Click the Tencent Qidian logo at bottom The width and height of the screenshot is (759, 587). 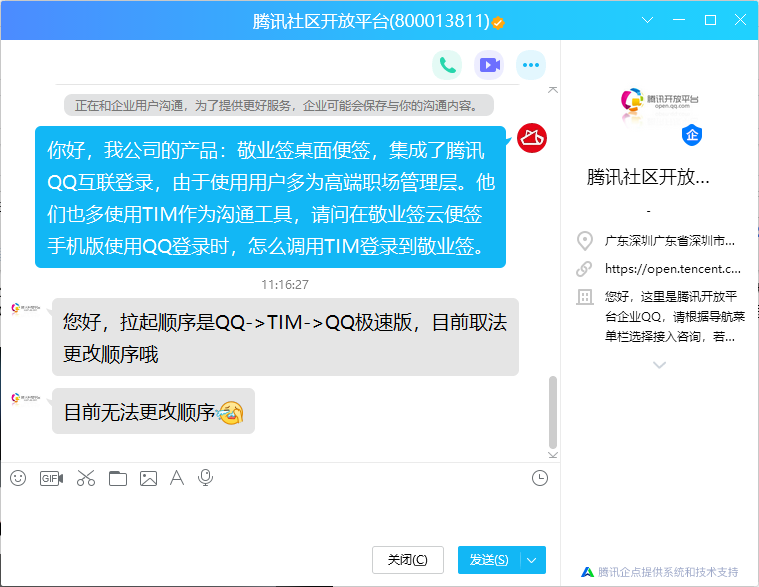point(588,572)
